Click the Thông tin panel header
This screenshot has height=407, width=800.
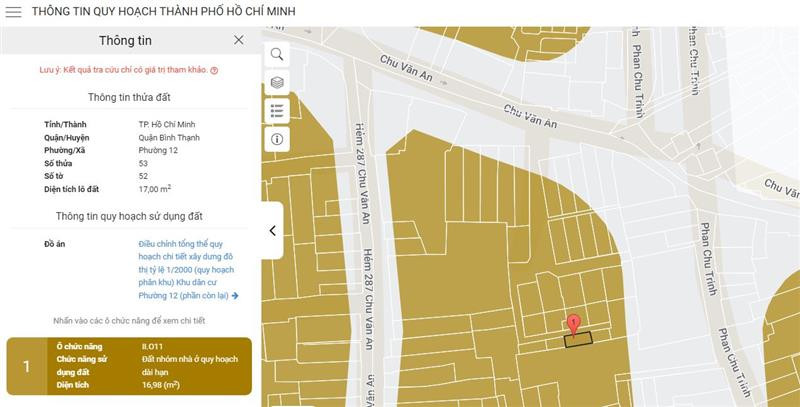point(125,40)
